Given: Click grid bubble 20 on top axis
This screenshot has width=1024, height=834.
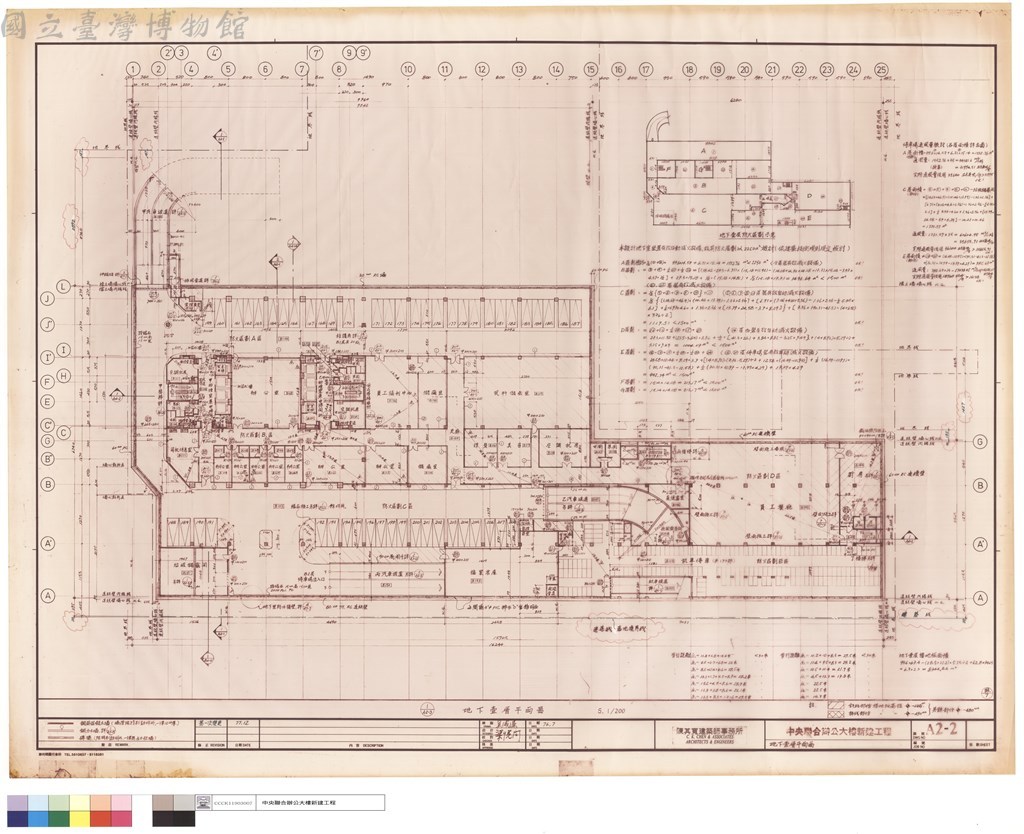Looking at the screenshot, I should click(744, 69).
